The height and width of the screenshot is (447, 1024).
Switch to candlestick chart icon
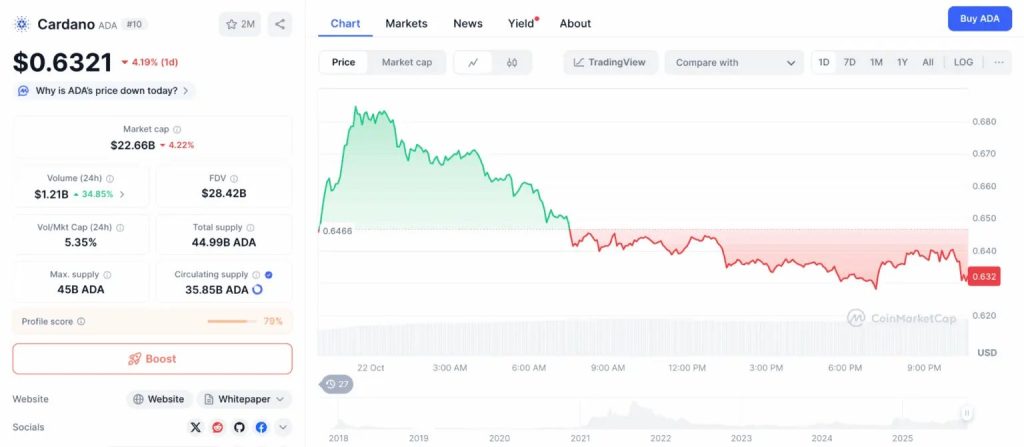(512, 62)
